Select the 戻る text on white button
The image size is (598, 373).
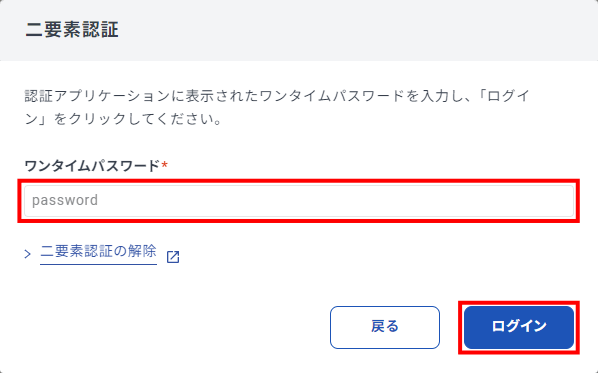pyautogui.click(x=385, y=327)
